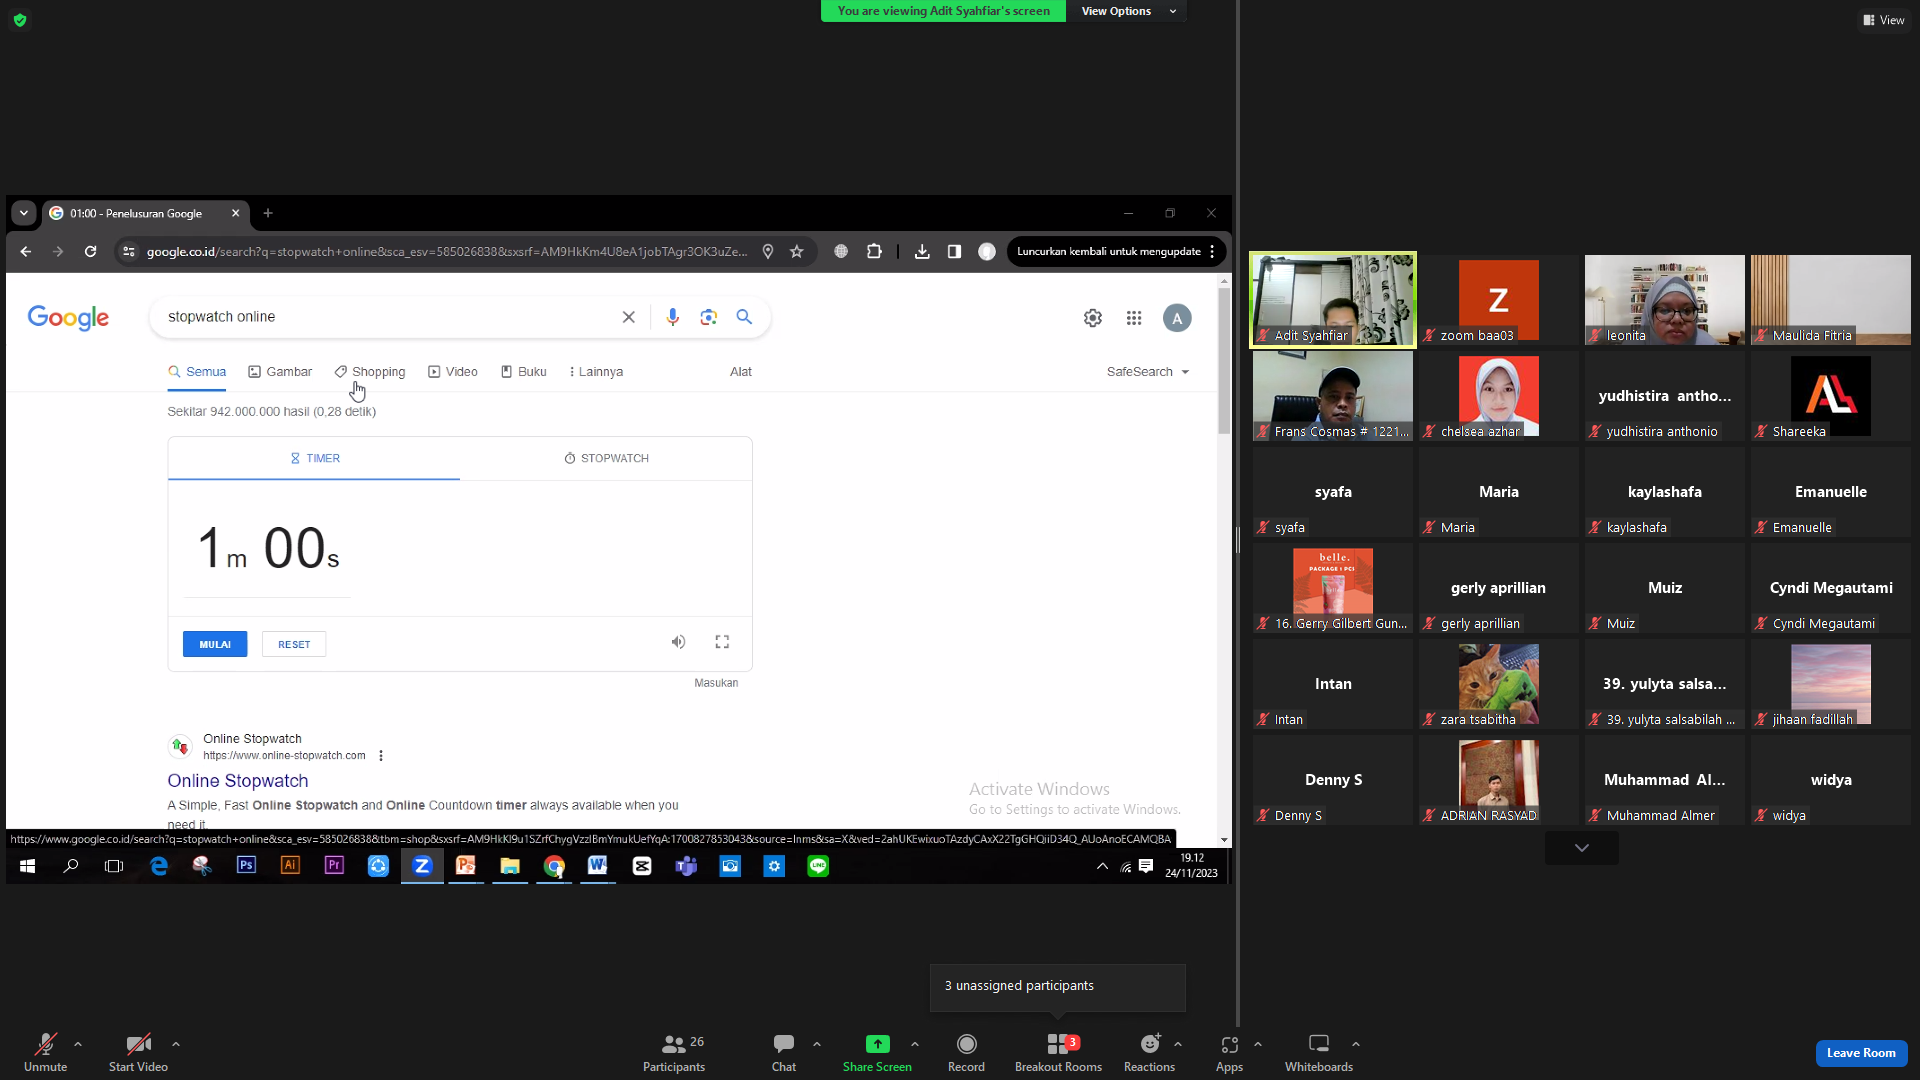Image resolution: width=1920 pixels, height=1080 pixels.
Task: Click the 3 unassigned participants notice
Action: [1058, 987]
